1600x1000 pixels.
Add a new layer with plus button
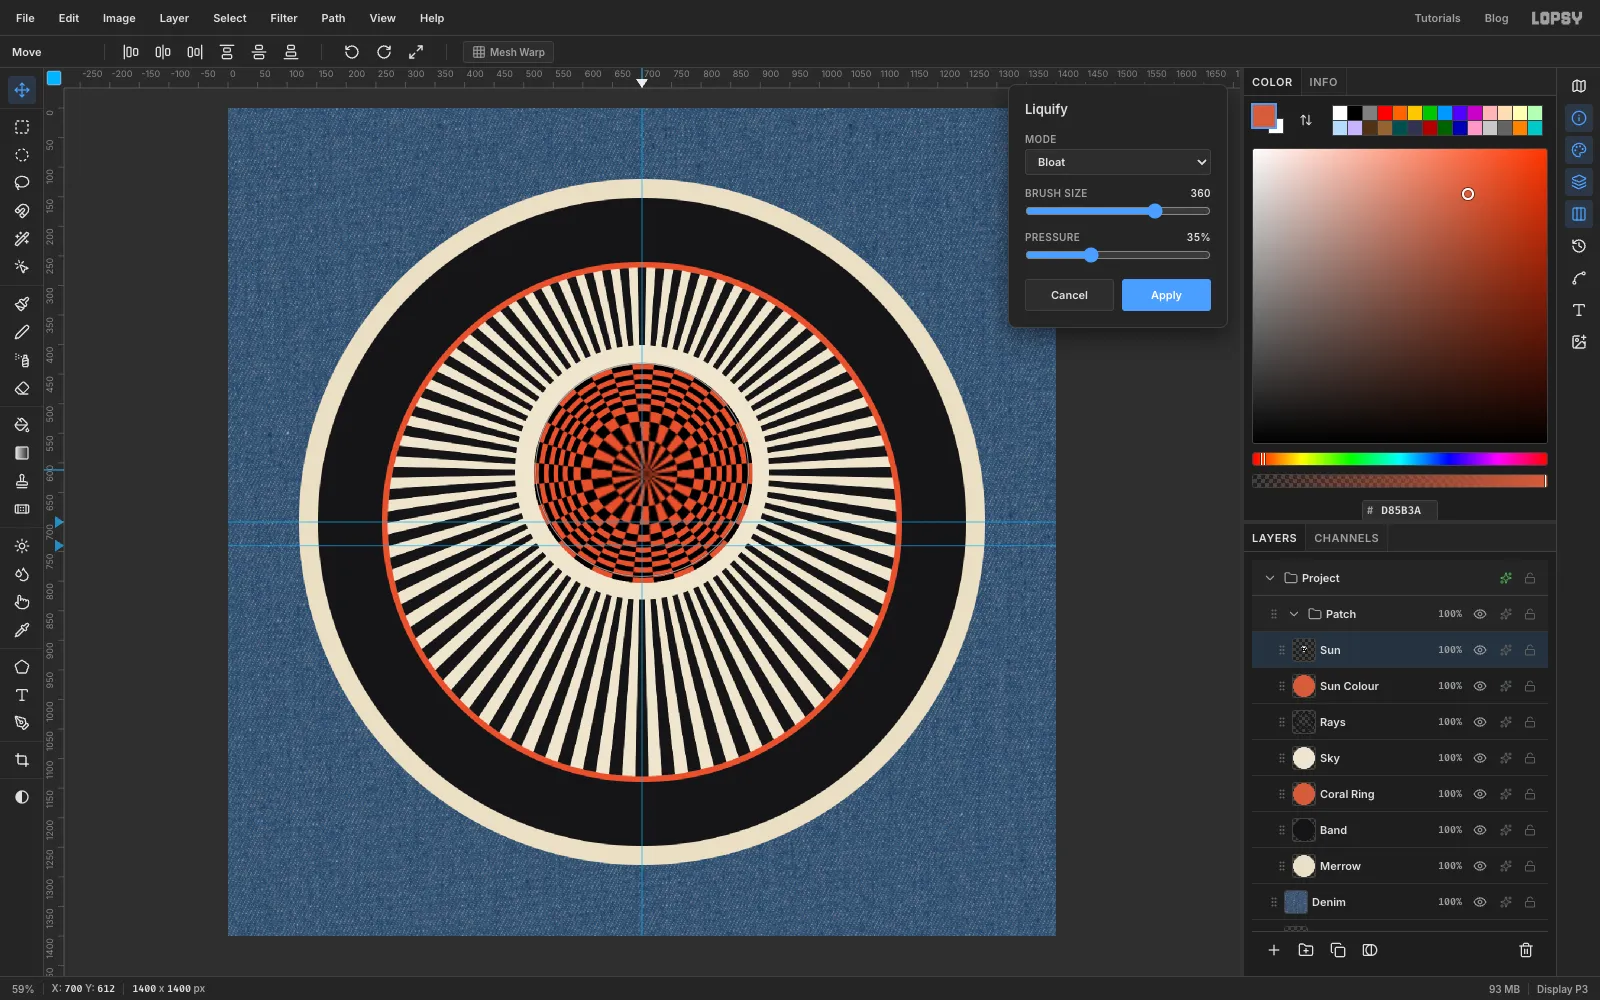[x=1274, y=950]
